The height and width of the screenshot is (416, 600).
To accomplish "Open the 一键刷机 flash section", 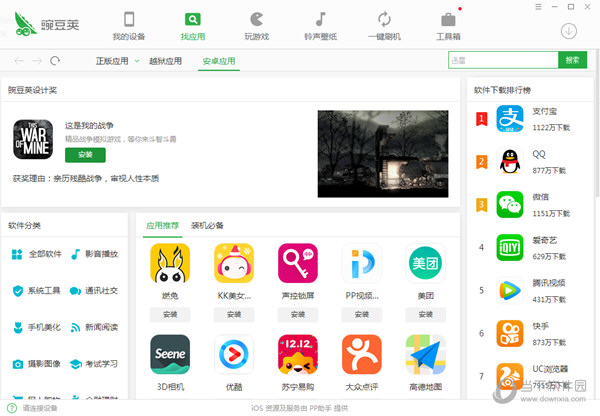I will pos(384,26).
